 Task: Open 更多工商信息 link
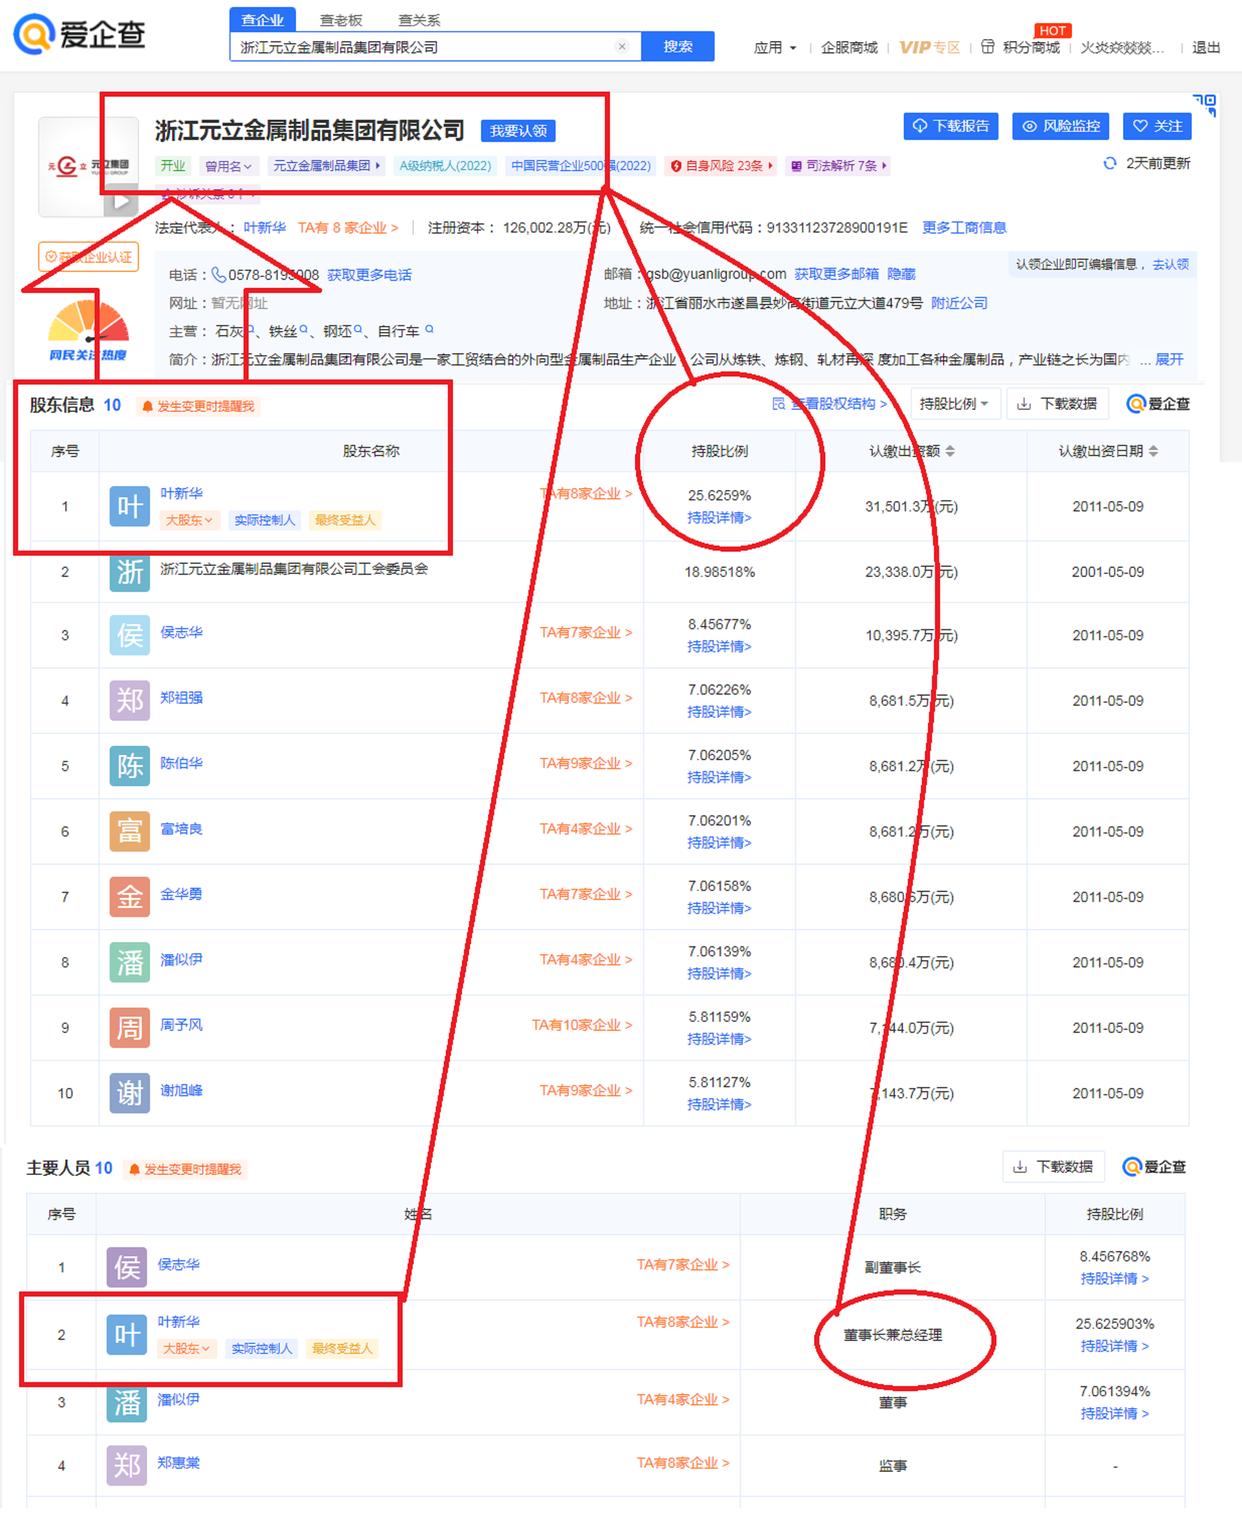coord(964,227)
